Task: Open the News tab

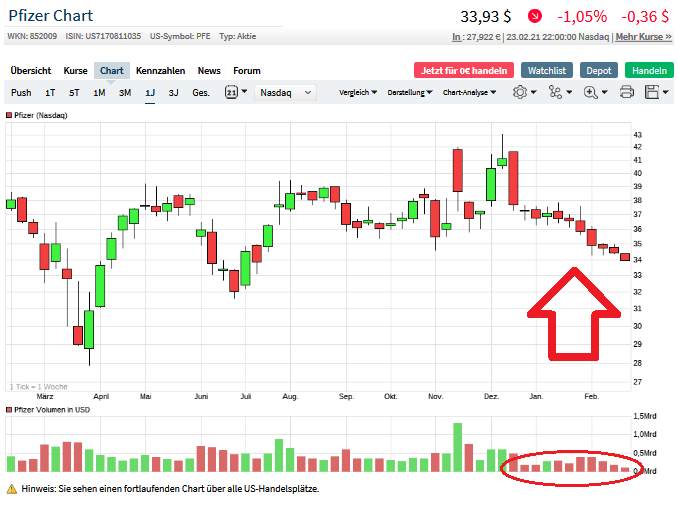Action: [209, 70]
